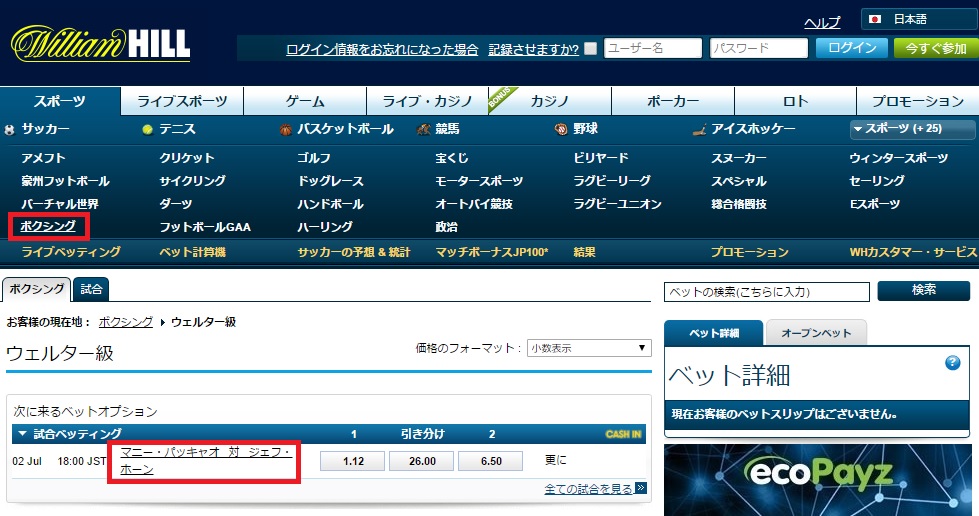Focus the ユーザー名 input field
This screenshot has width=979, height=516.
pos(652,48)
